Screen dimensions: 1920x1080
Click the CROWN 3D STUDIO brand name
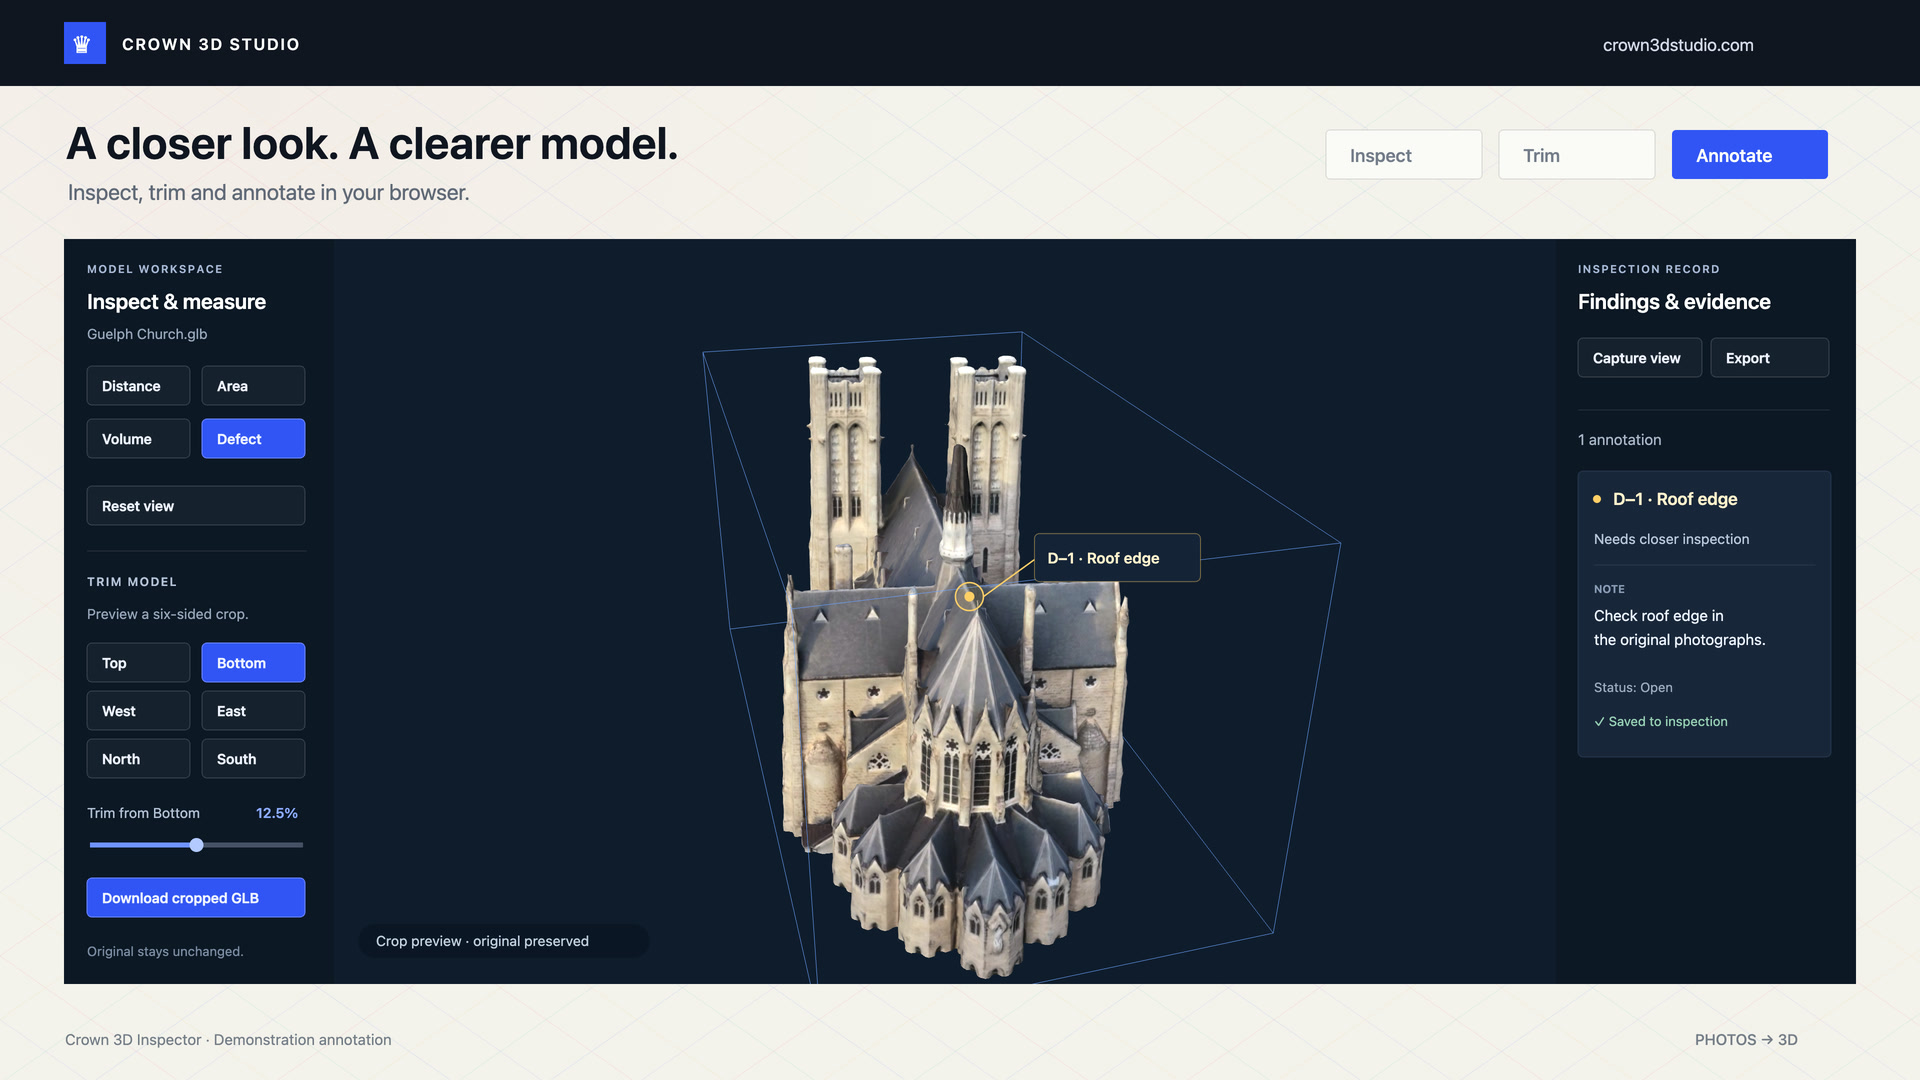[211, 45]
